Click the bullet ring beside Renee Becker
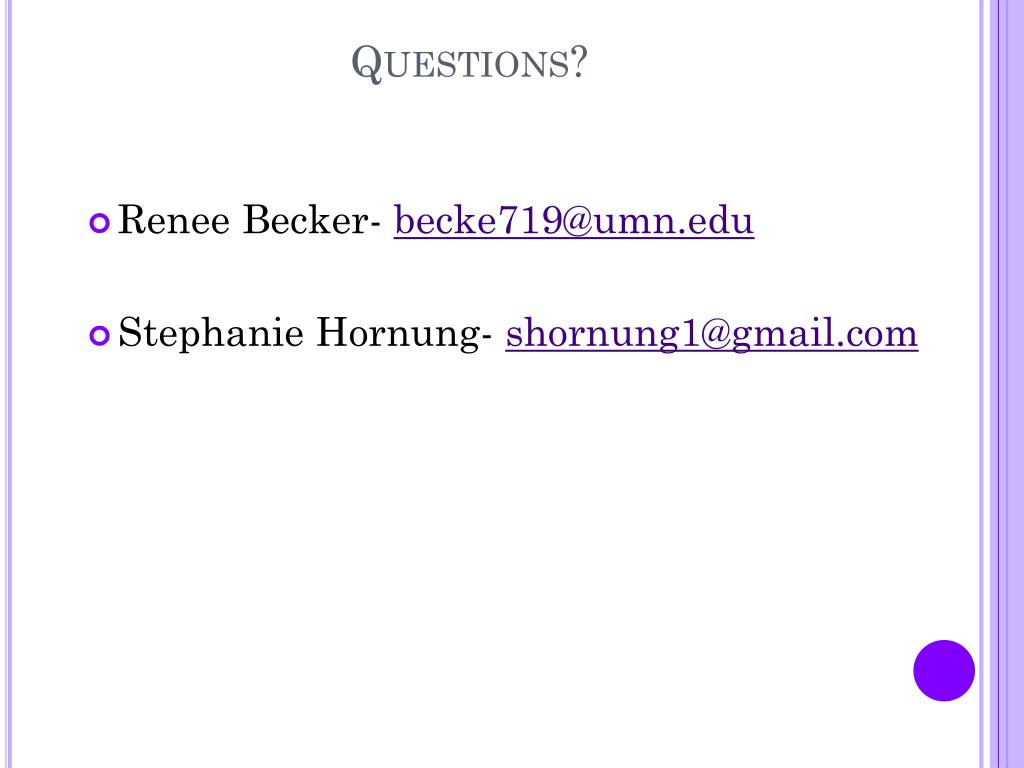1024x768 pixels. [99, 223]
